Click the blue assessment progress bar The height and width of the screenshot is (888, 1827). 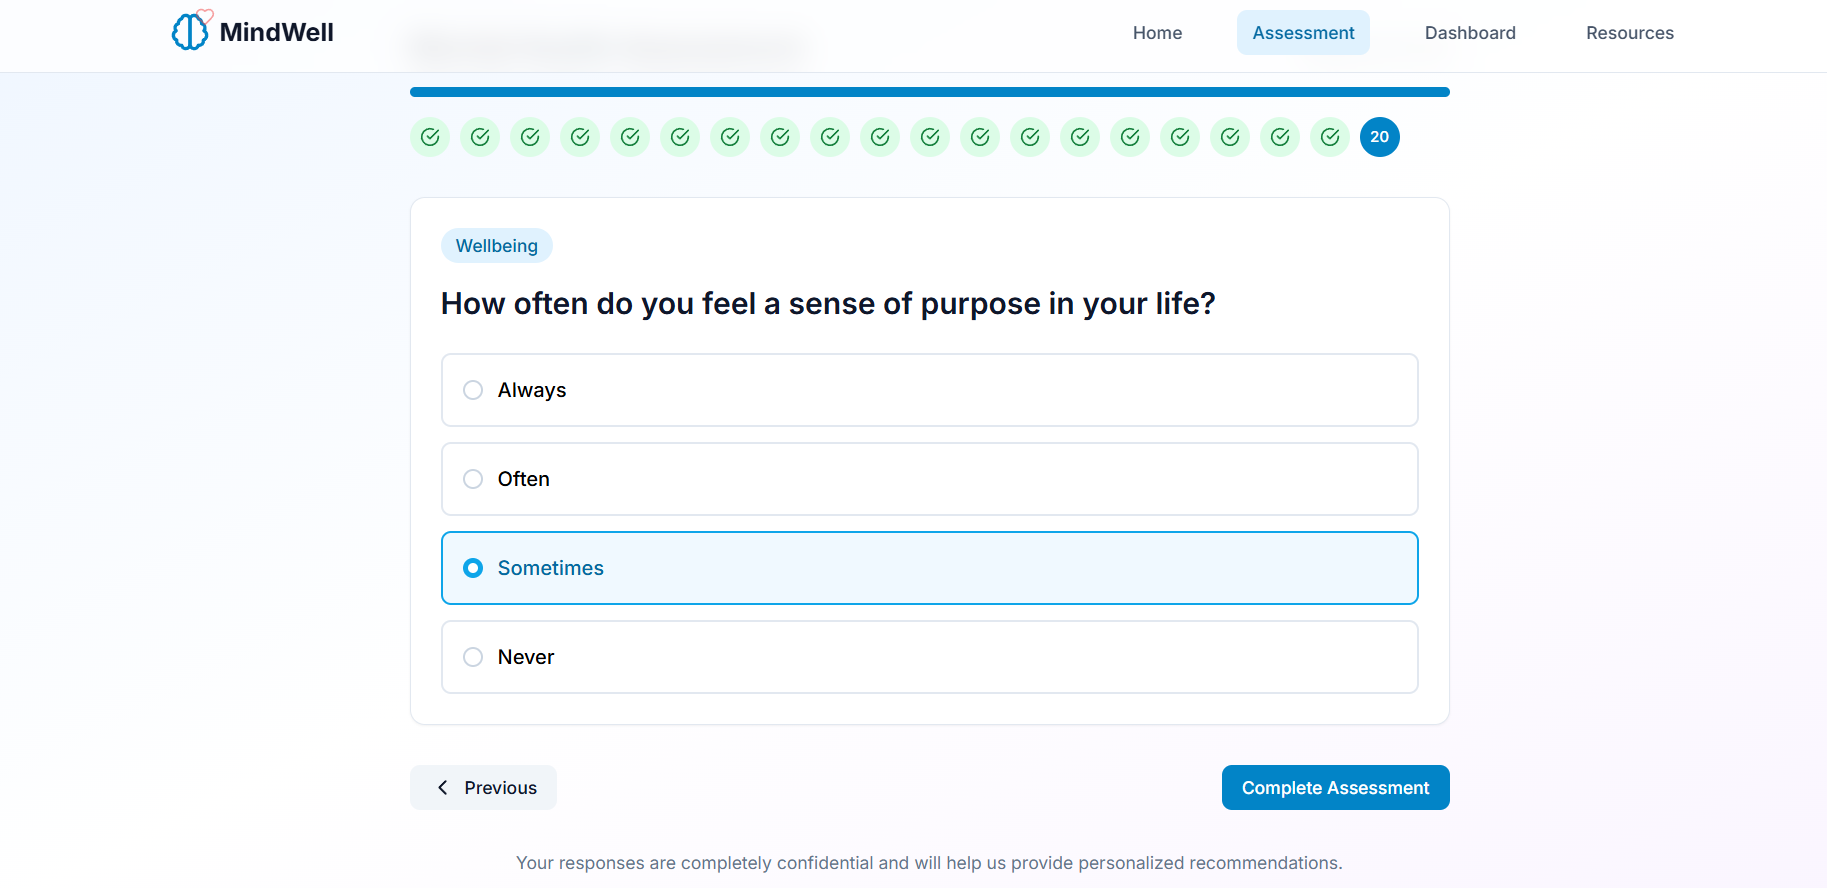coord(929,92)
